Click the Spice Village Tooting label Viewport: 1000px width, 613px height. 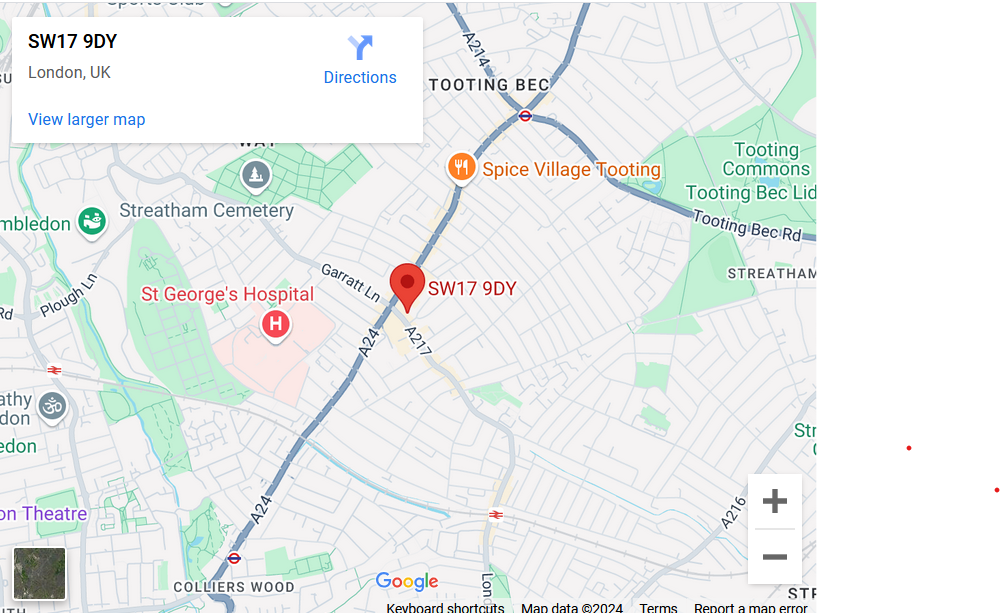[571, 170]
